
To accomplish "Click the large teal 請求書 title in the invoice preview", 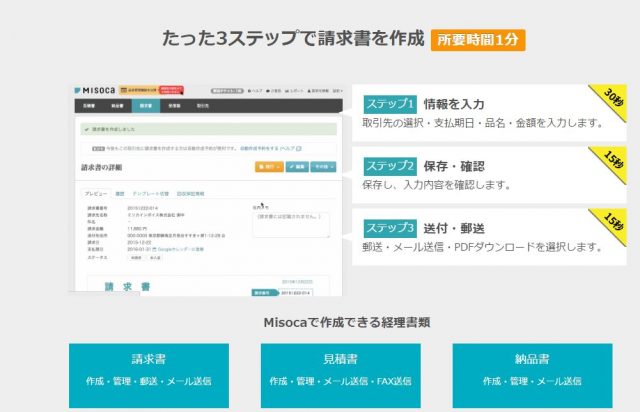I will click(127, 287).
